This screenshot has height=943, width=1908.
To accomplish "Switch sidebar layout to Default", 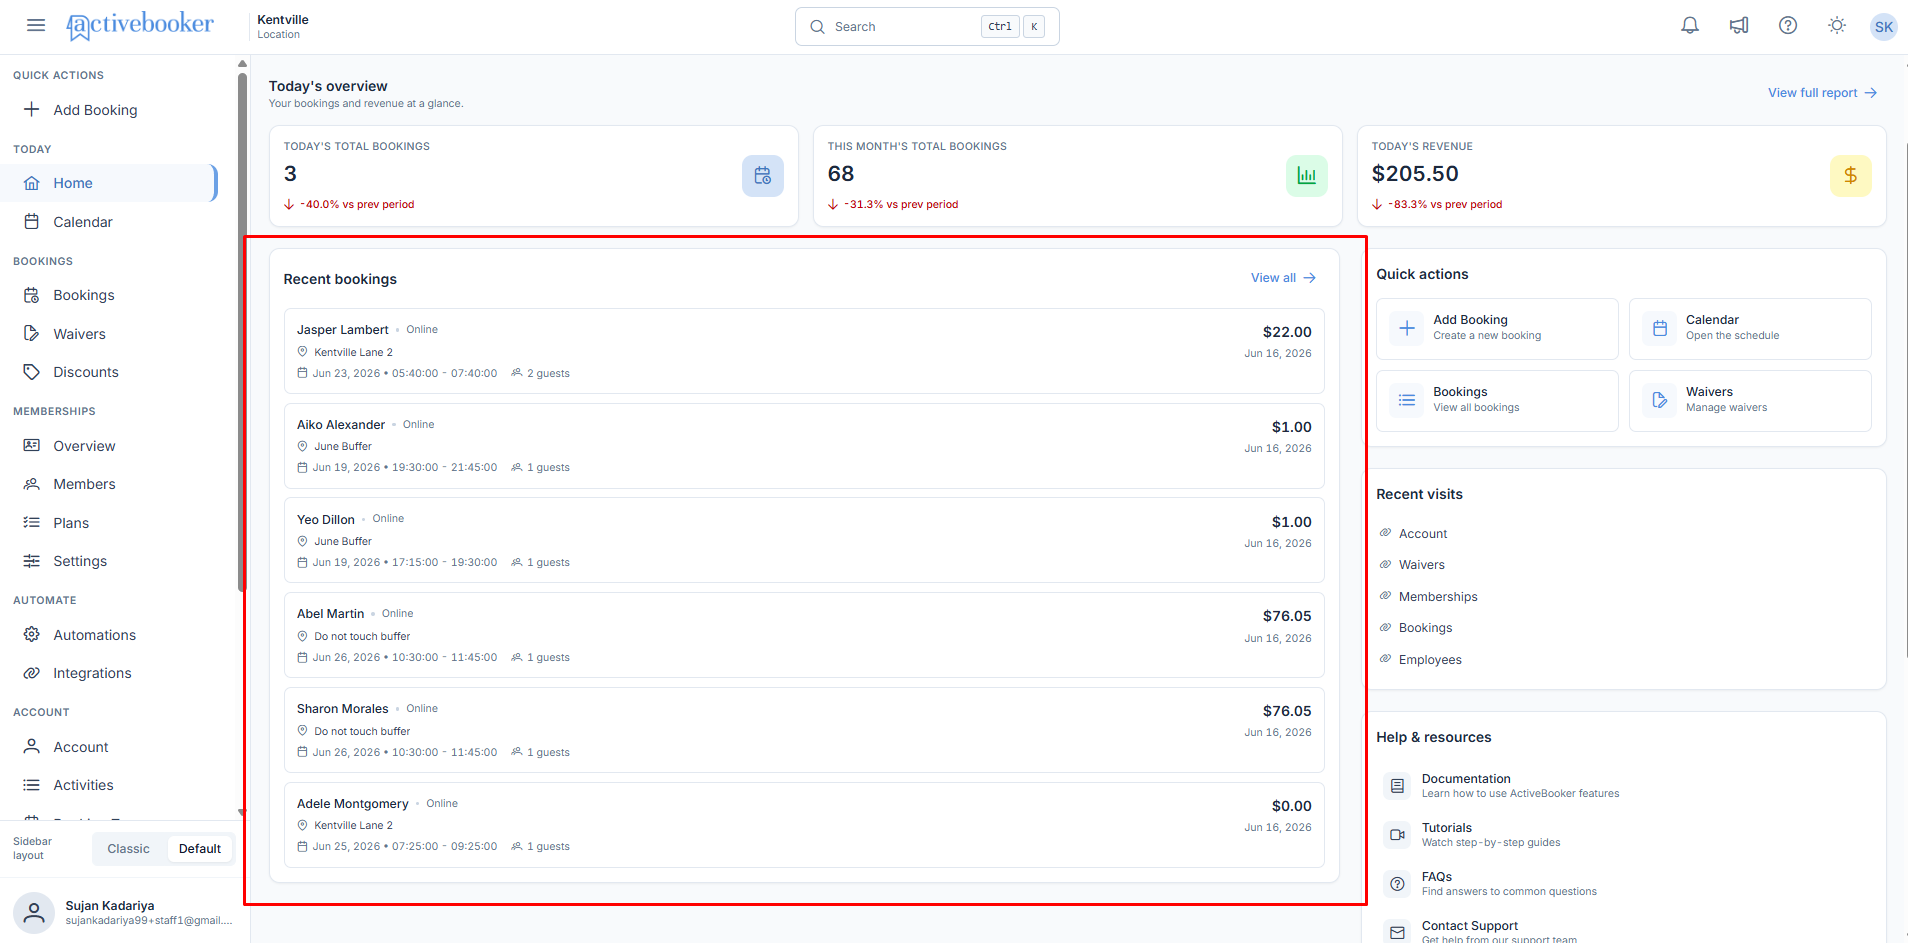I will tap(200, 849).
